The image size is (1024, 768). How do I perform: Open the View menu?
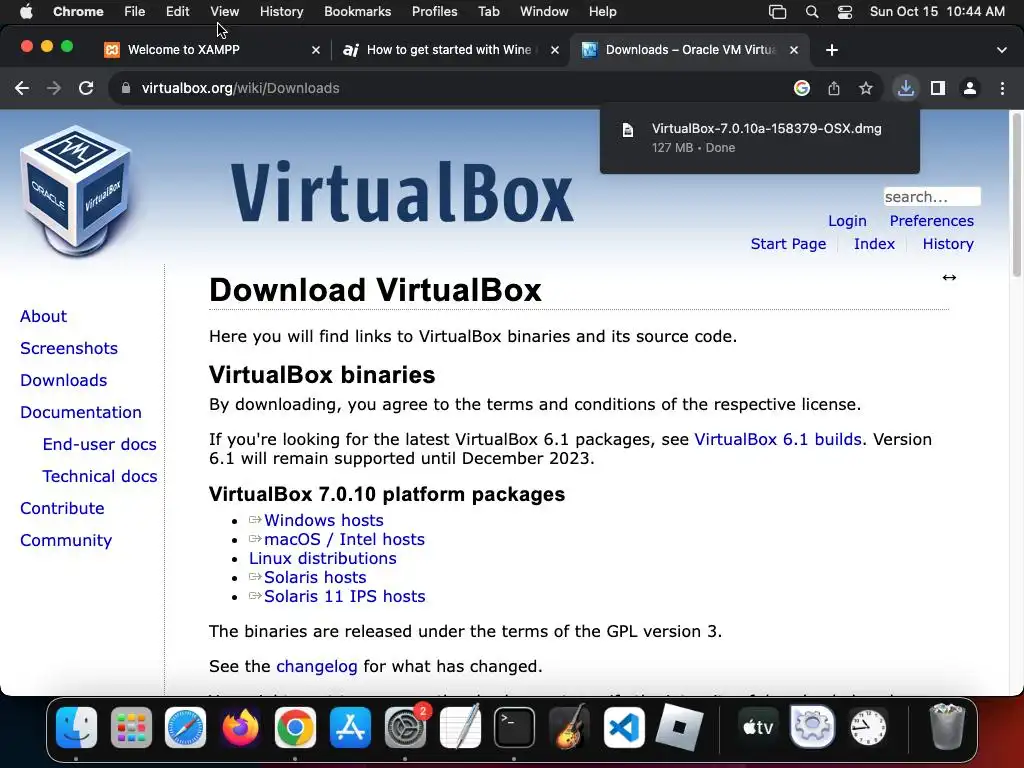click(224, 12)
